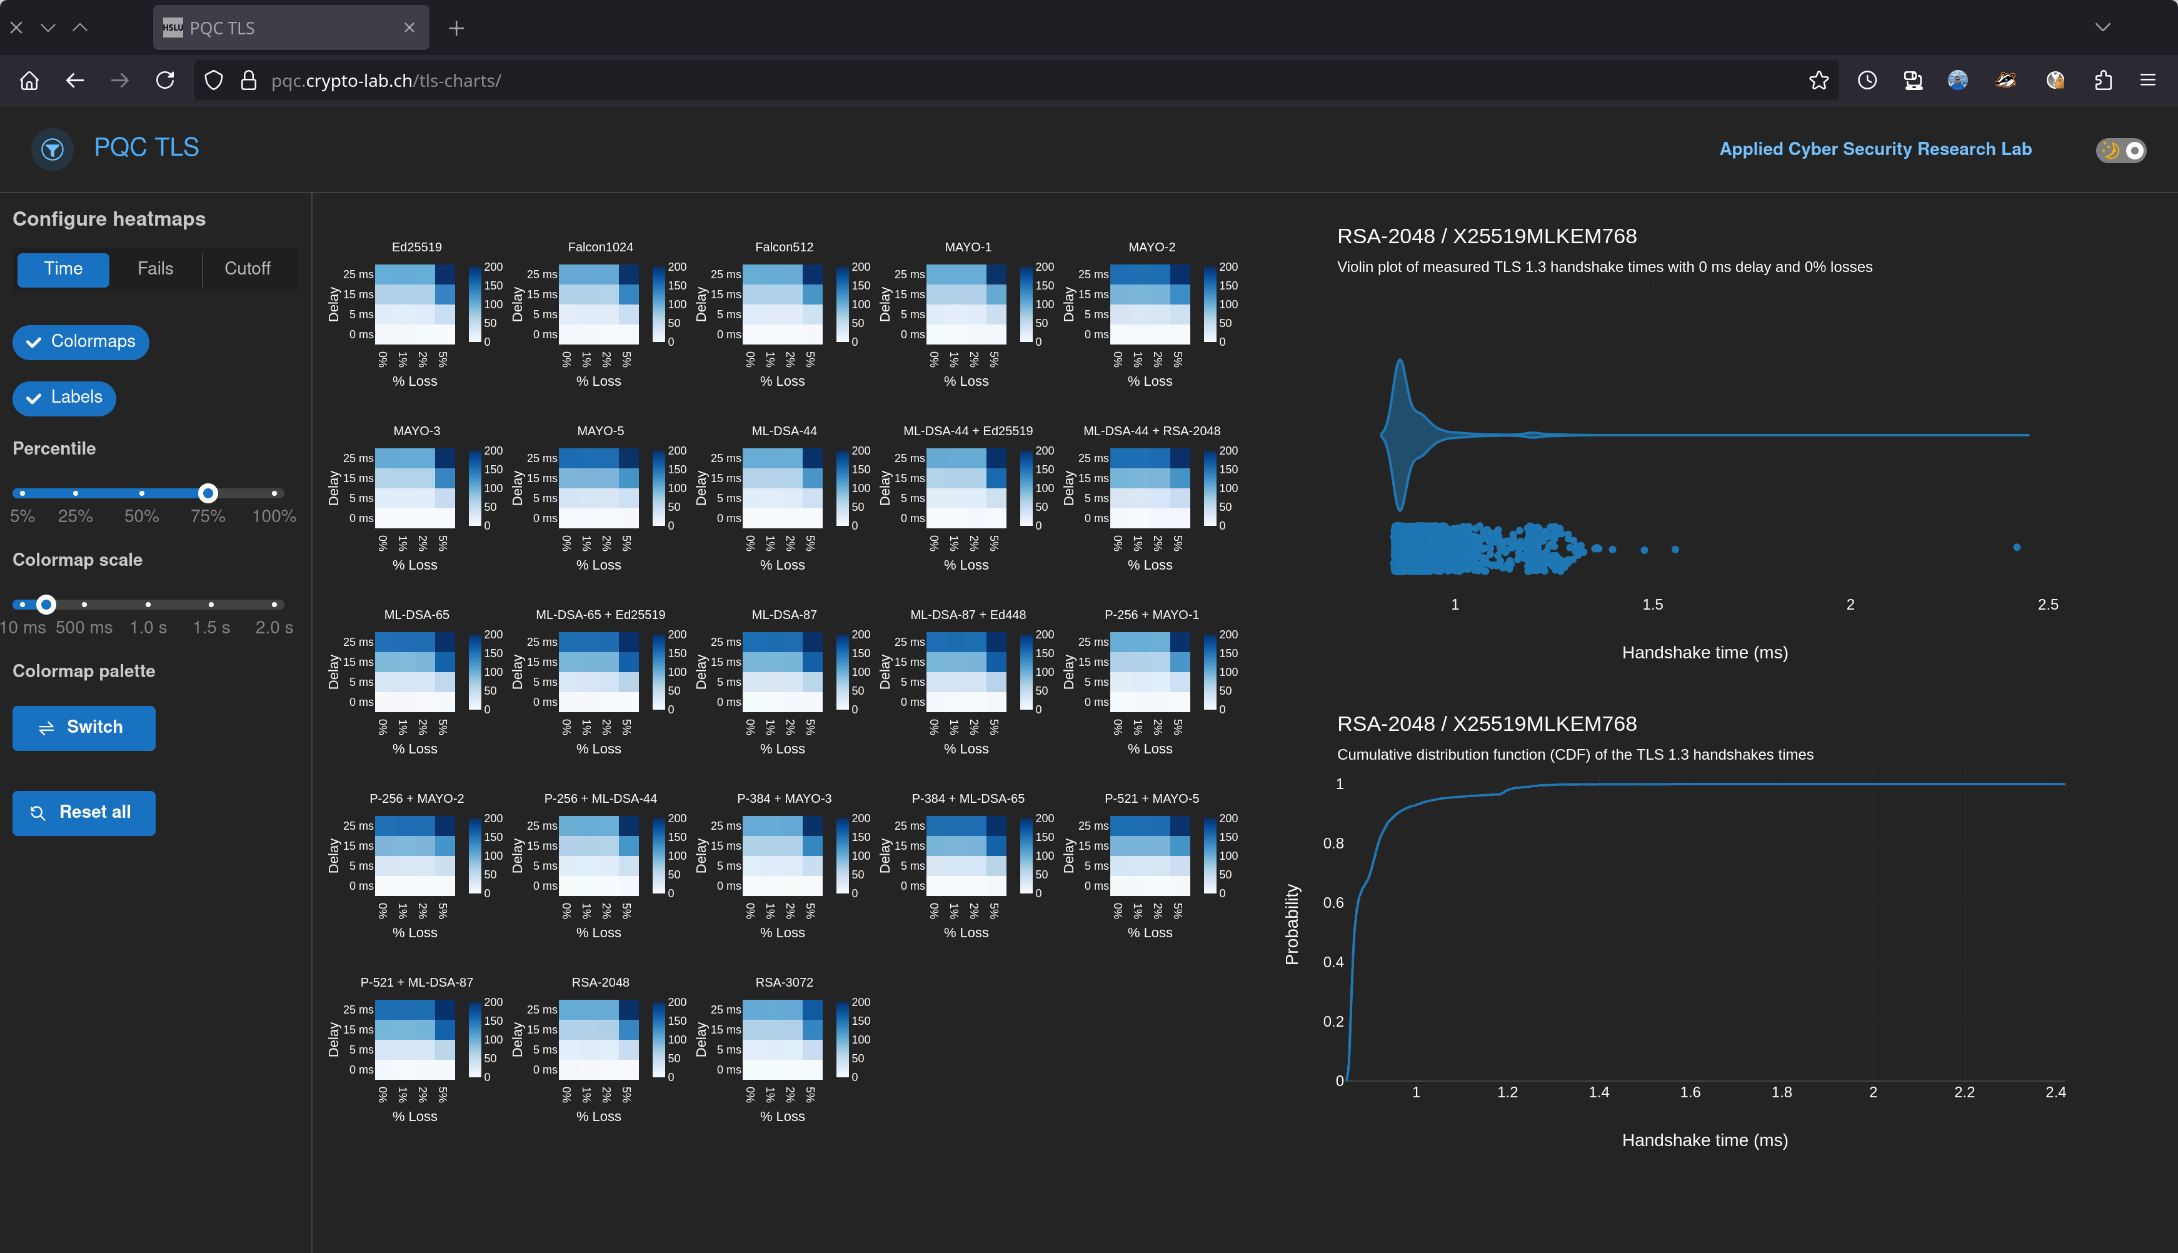Viewport: 2178px width, 1253px height.
Task: Select the Fails heatmap tab
Action: tap(155, 269)
